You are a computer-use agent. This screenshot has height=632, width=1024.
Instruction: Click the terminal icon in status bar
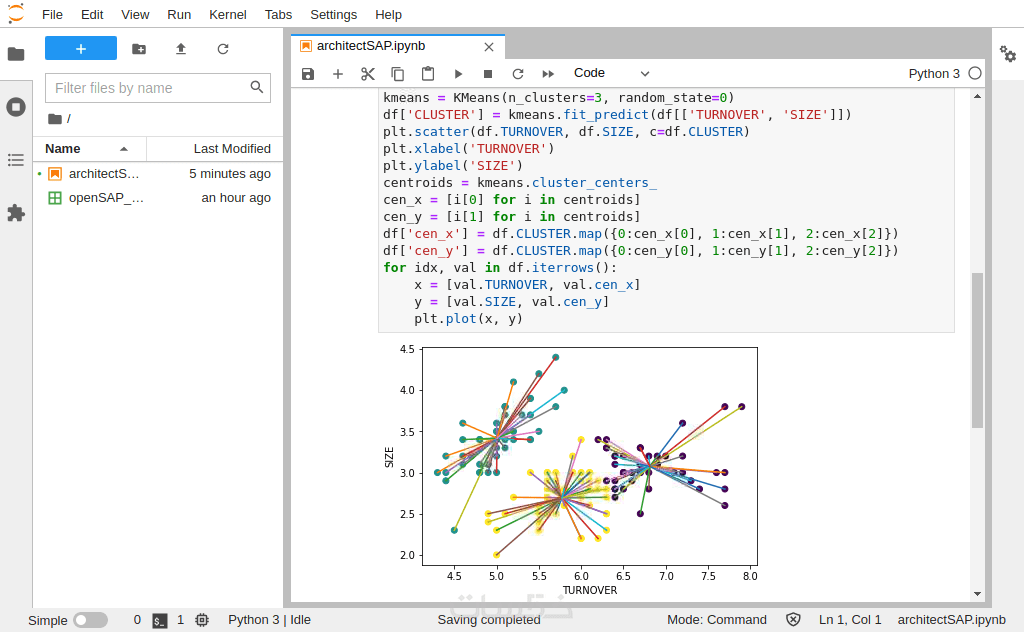click(160, 620)
